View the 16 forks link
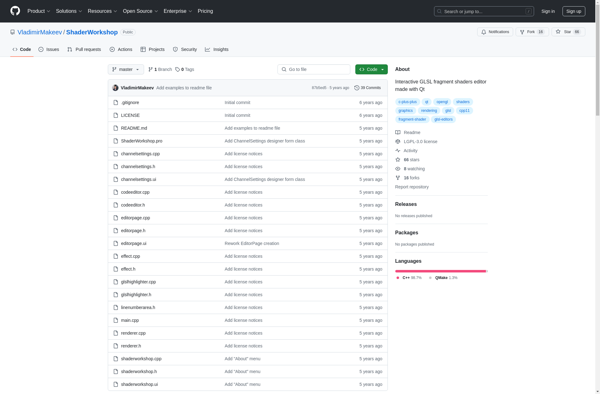 tap(408, 178)
